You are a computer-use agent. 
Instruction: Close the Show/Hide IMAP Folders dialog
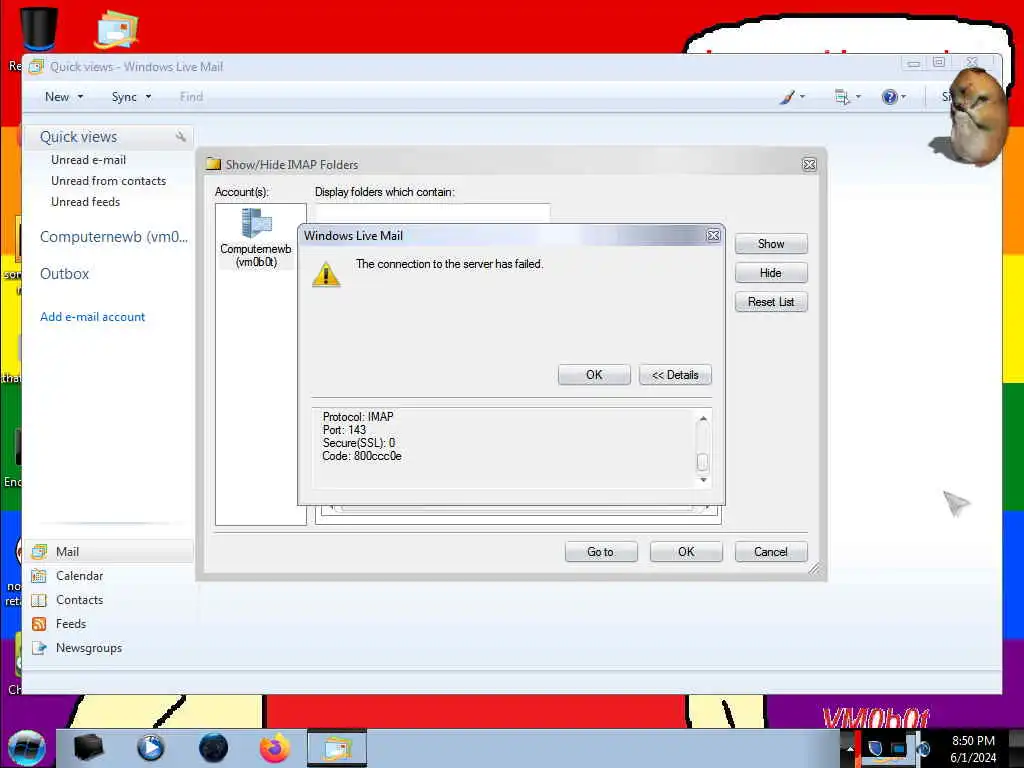click(809, 165)
